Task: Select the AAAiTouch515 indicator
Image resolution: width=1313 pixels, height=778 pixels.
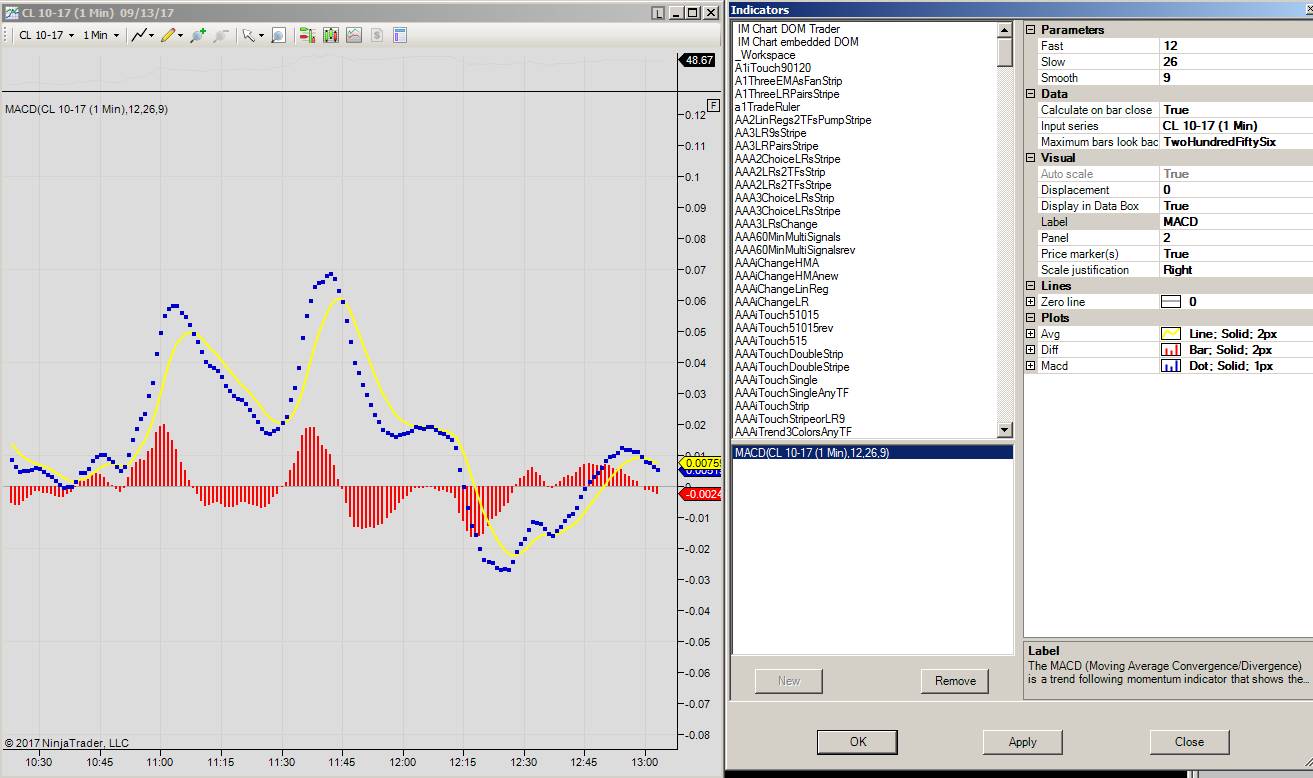Action: tap(771, 341)
